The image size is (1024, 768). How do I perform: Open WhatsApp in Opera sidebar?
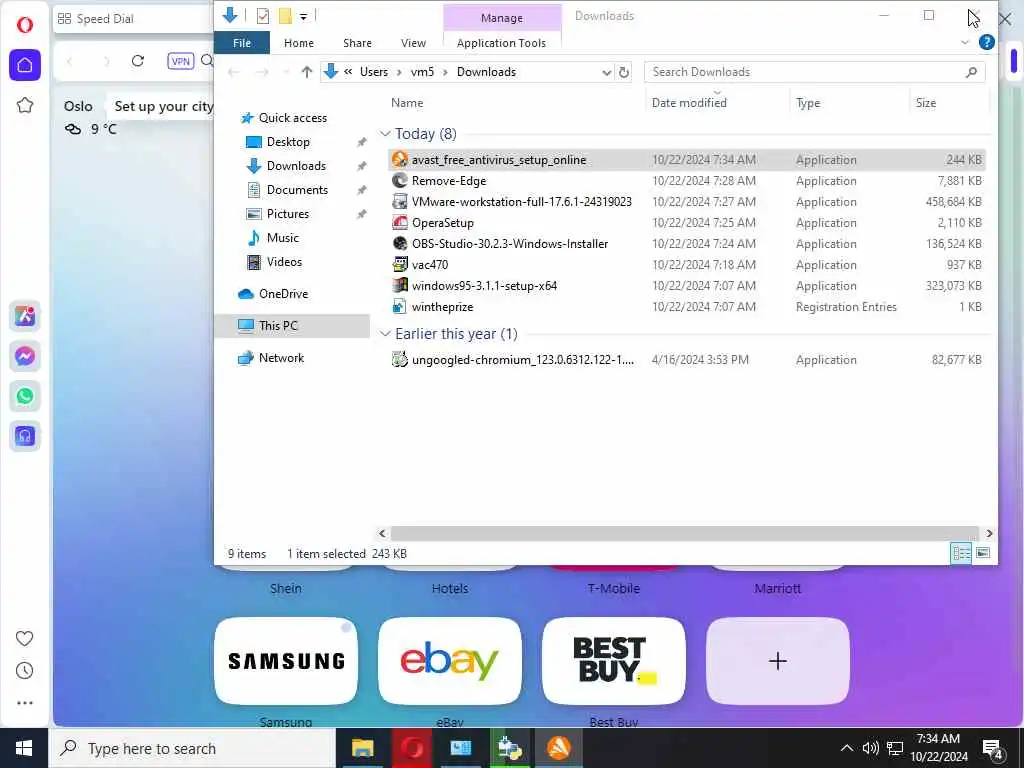coord(25,396)
